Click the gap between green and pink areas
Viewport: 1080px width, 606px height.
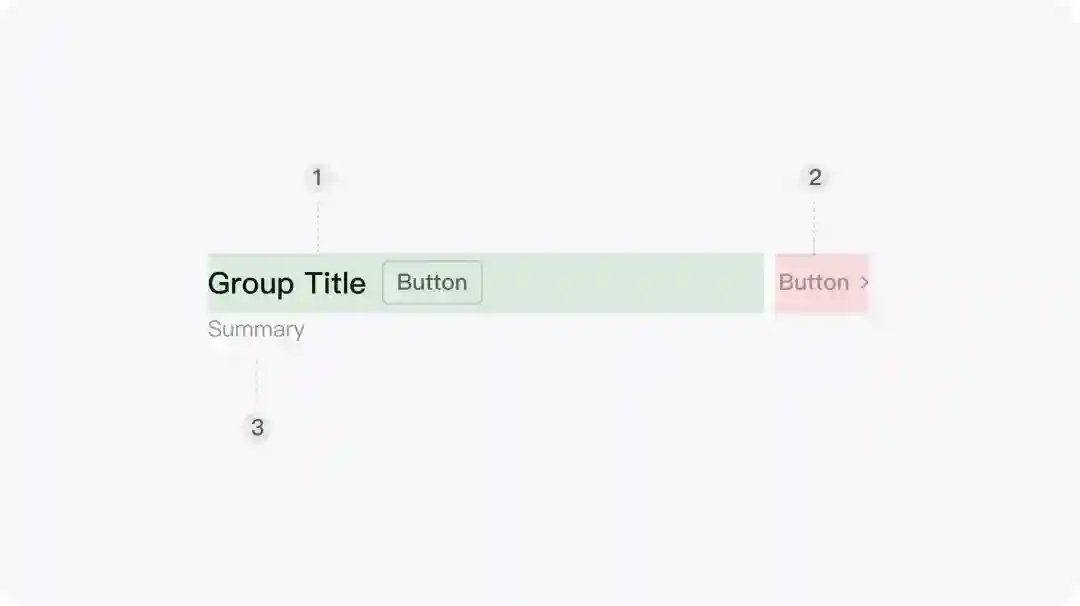click(769, 283)
